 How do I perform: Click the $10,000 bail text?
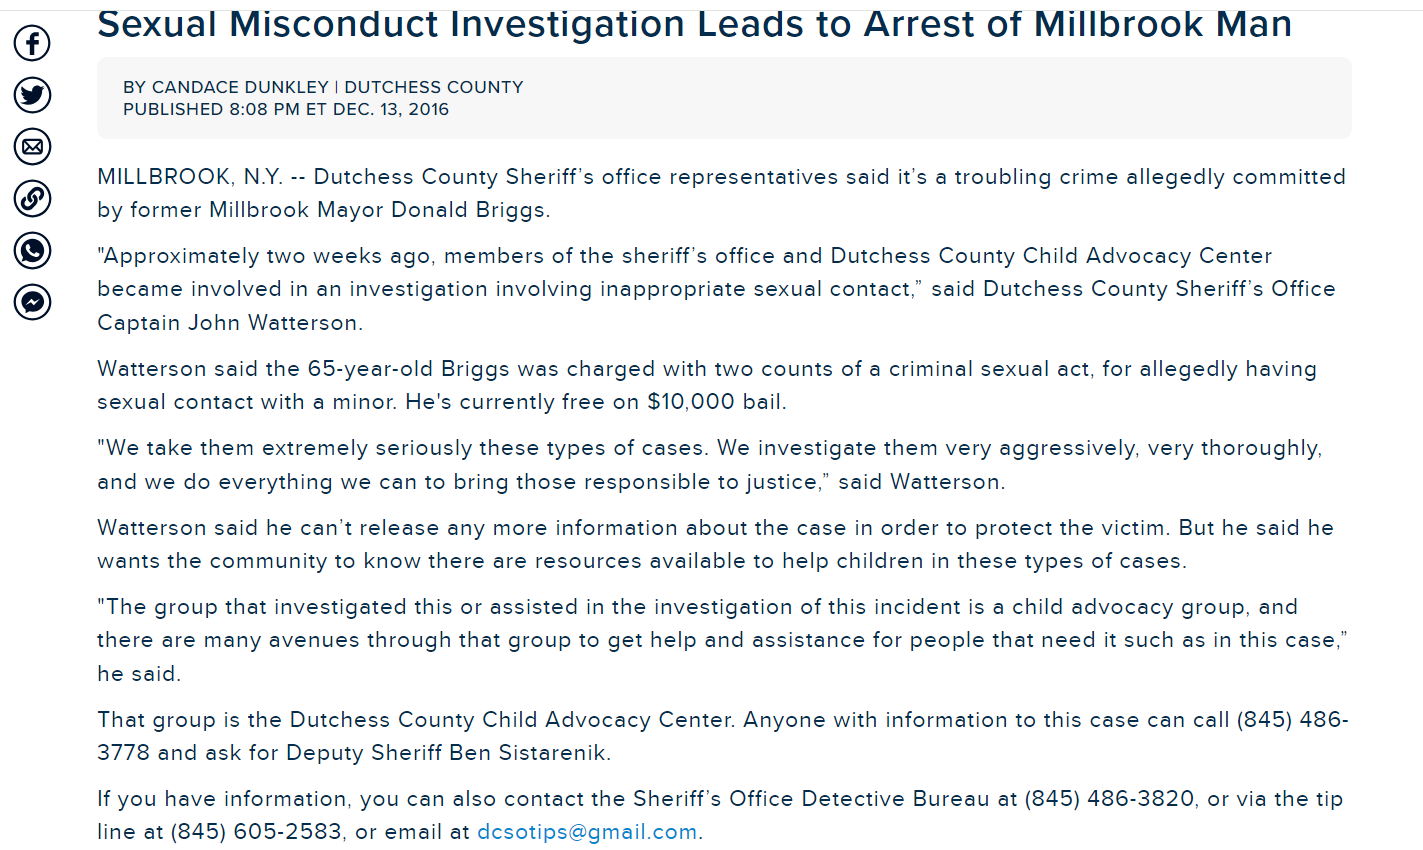point(716,402)
